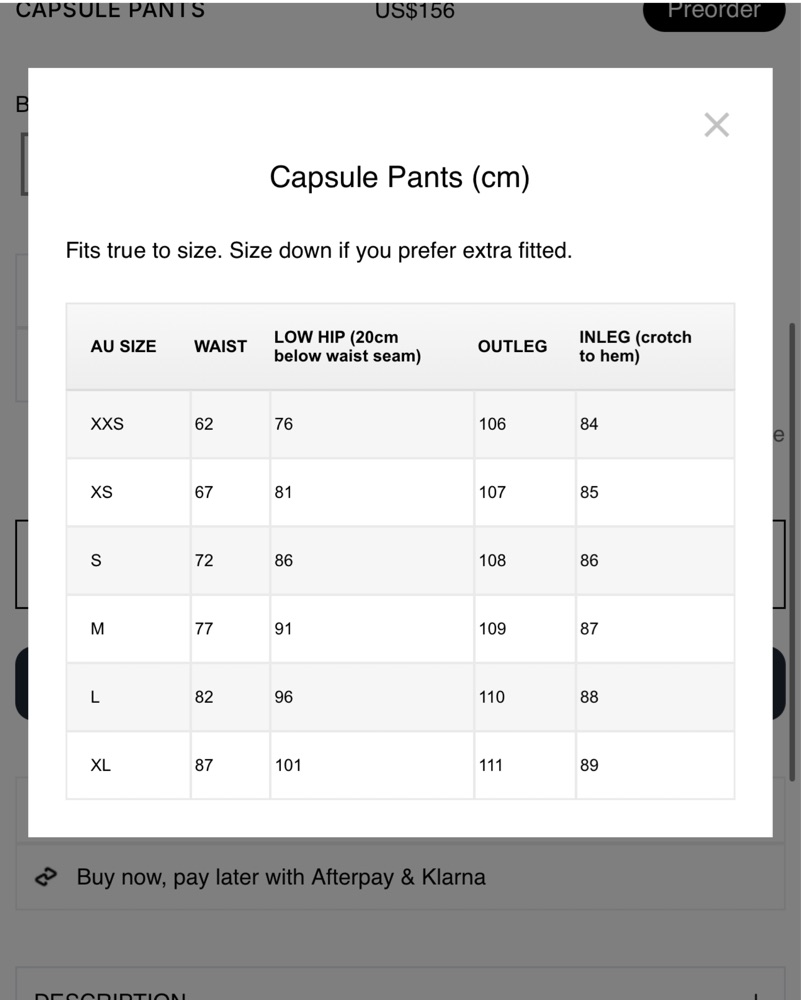Click the LOW HIP column header
The image size is (801, 1000).
(x=348, y=346)
